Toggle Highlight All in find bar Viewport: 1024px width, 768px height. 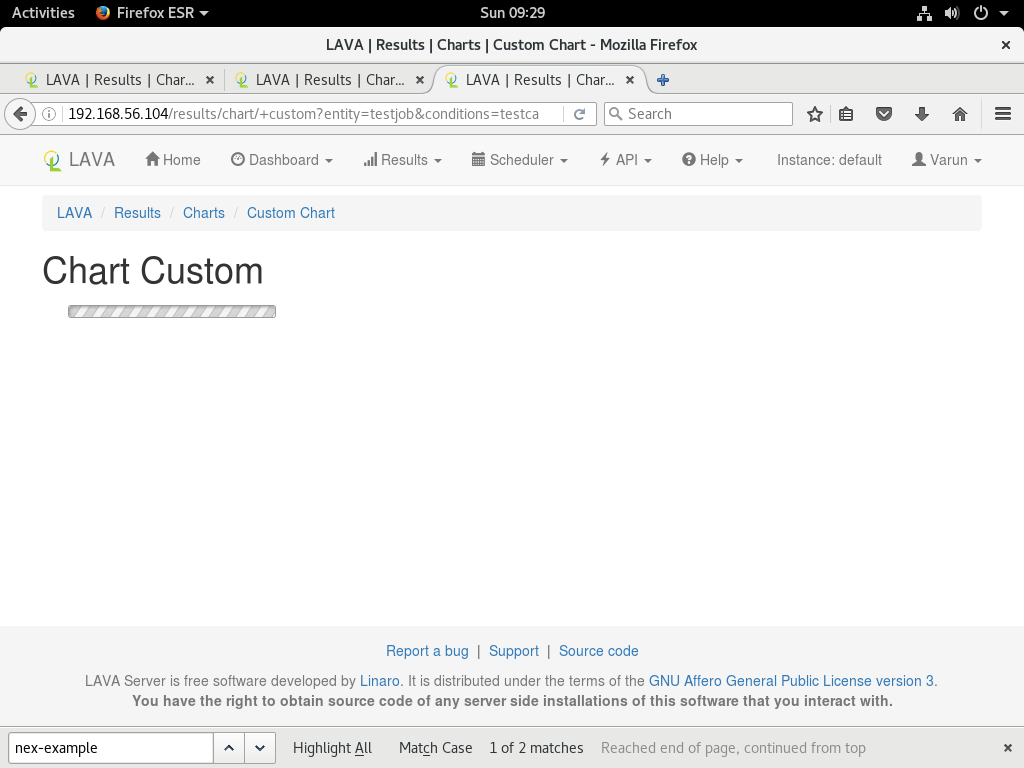pos(332,748)
